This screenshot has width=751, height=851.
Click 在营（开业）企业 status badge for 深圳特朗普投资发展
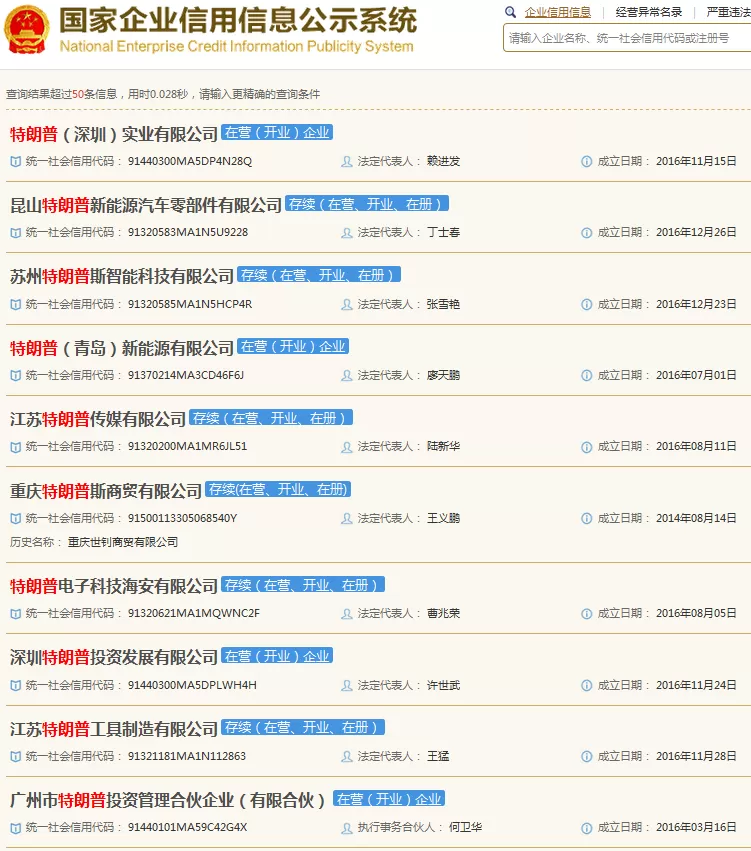(277, 656)
